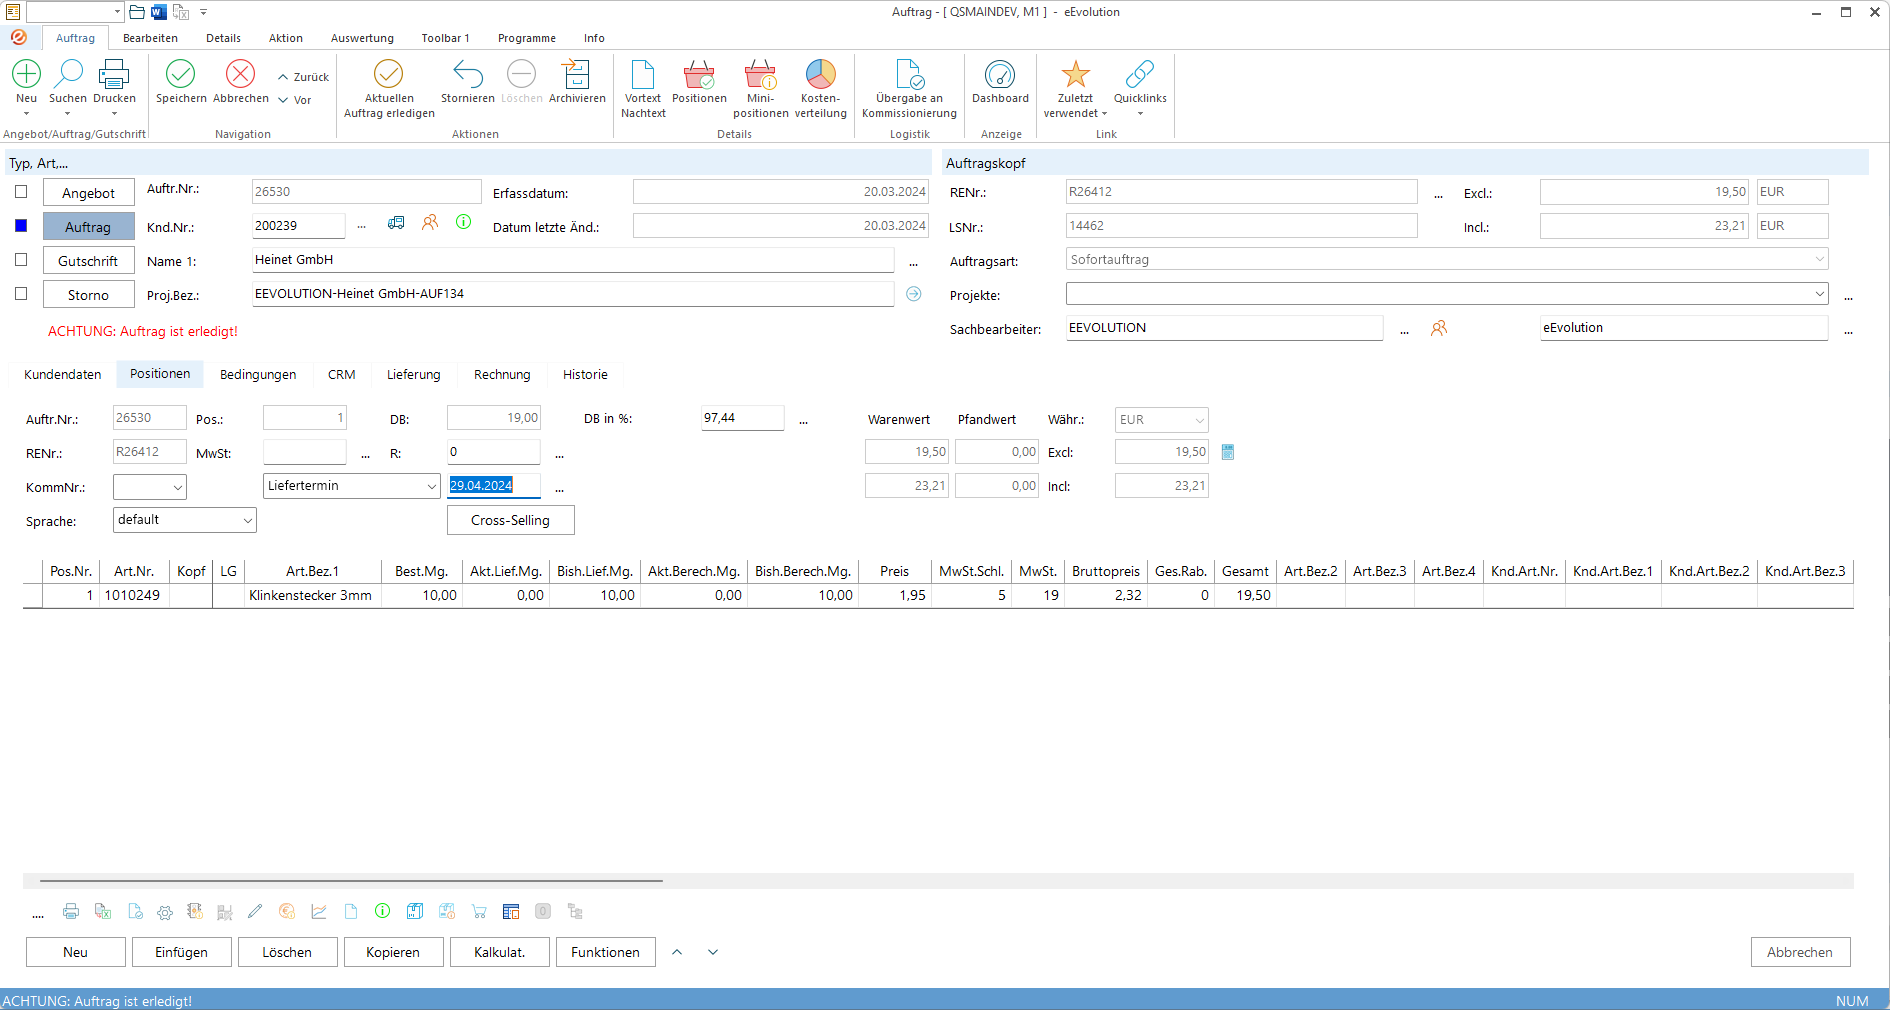Click the Excel export icon in bottom toolbar
The image size is (1890, 1010).
(103, 911)
